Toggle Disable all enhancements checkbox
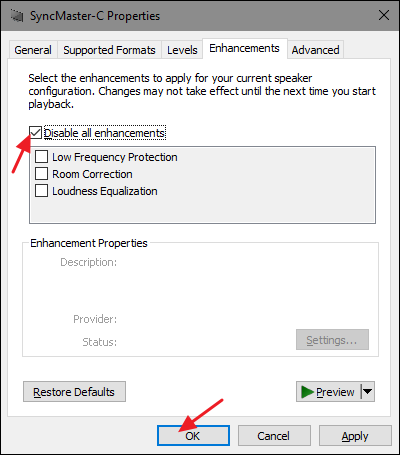400x455 pixels. point(35,133)
